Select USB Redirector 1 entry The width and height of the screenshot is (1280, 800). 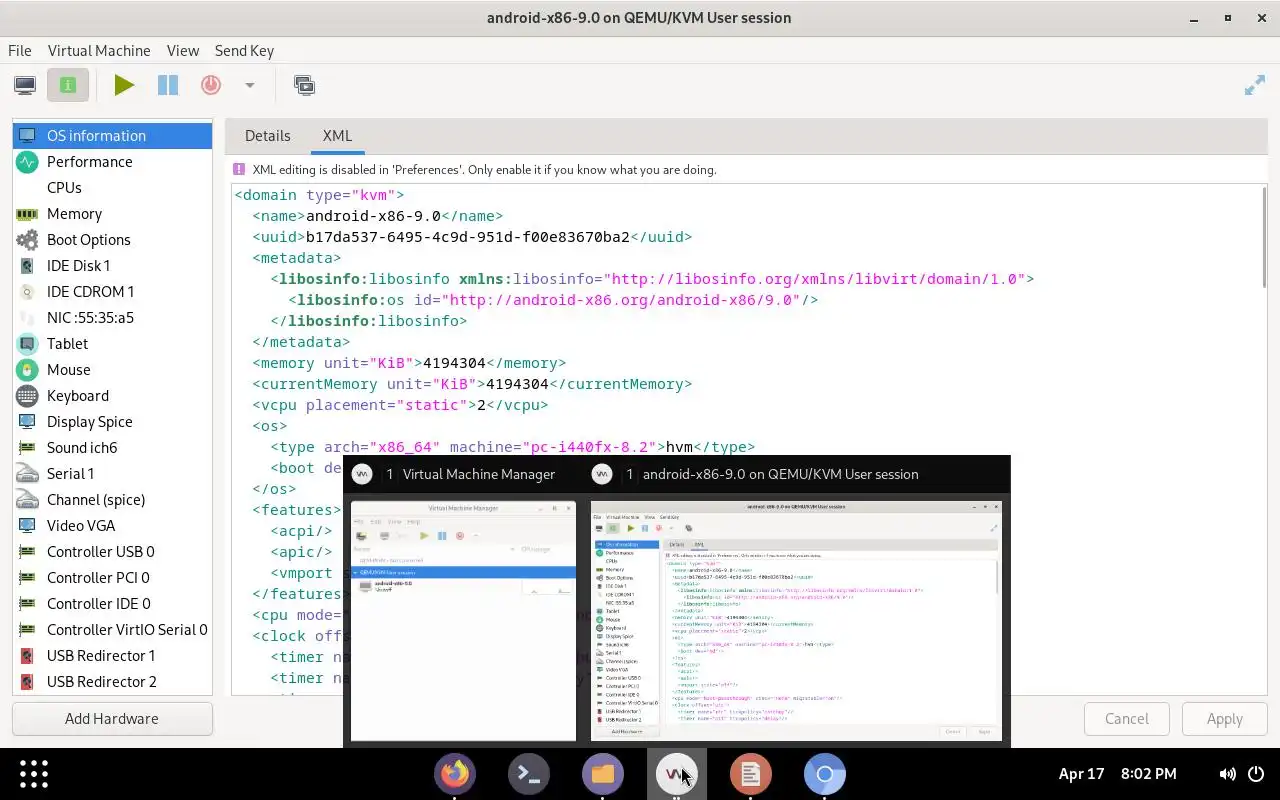pos(112,655)
